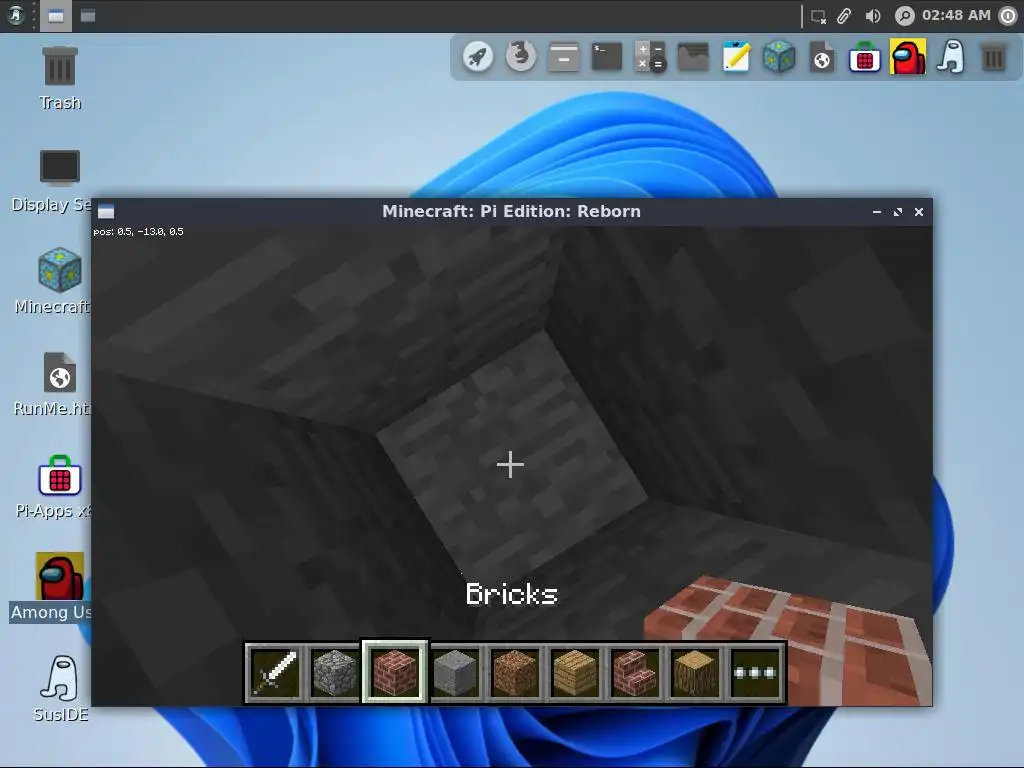Open the terminal from the dock
The width and height of the screenshot is (1024, 768).
pos(607,57)
